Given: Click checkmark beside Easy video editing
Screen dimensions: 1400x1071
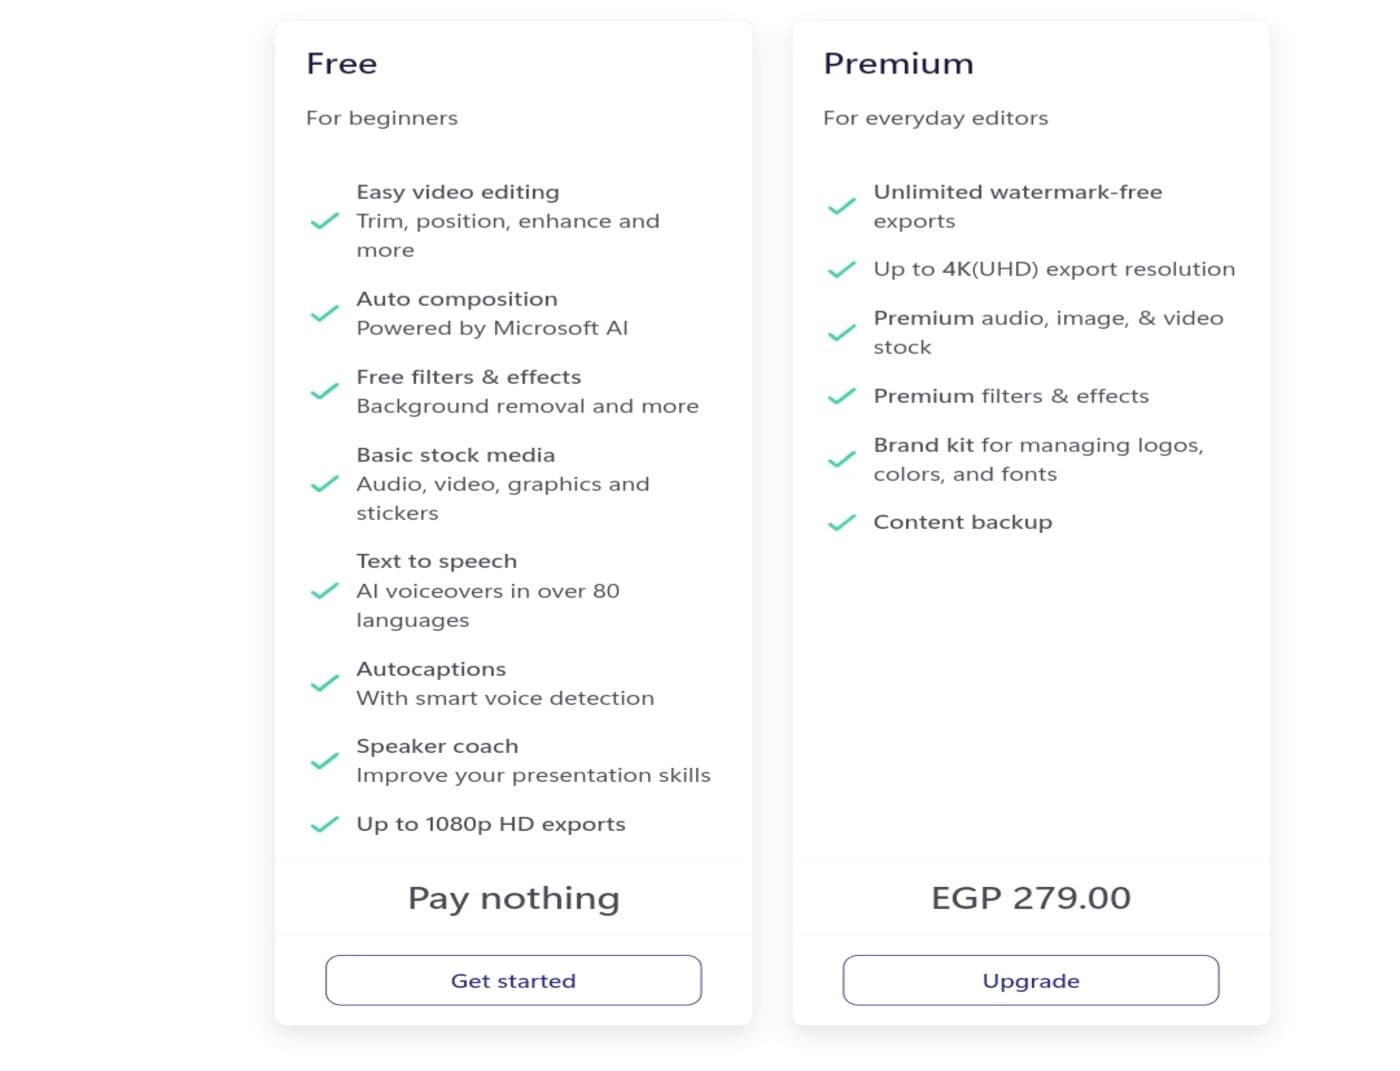Looking at the screenshot, I should (x=324, y=221).
